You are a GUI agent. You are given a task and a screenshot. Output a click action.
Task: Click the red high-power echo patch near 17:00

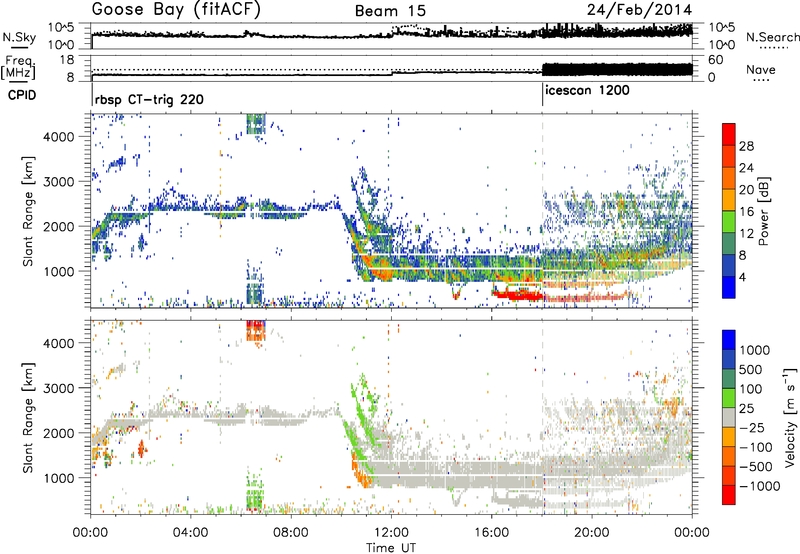(x=518, y=294)
